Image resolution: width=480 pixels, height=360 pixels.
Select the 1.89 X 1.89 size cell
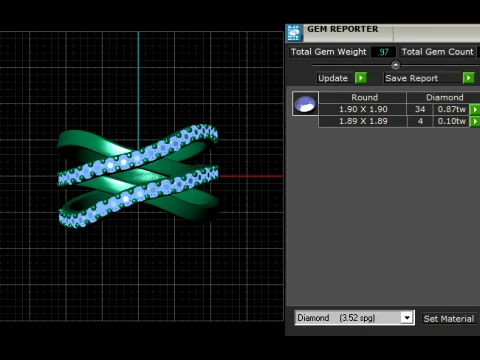coord(363,121)
